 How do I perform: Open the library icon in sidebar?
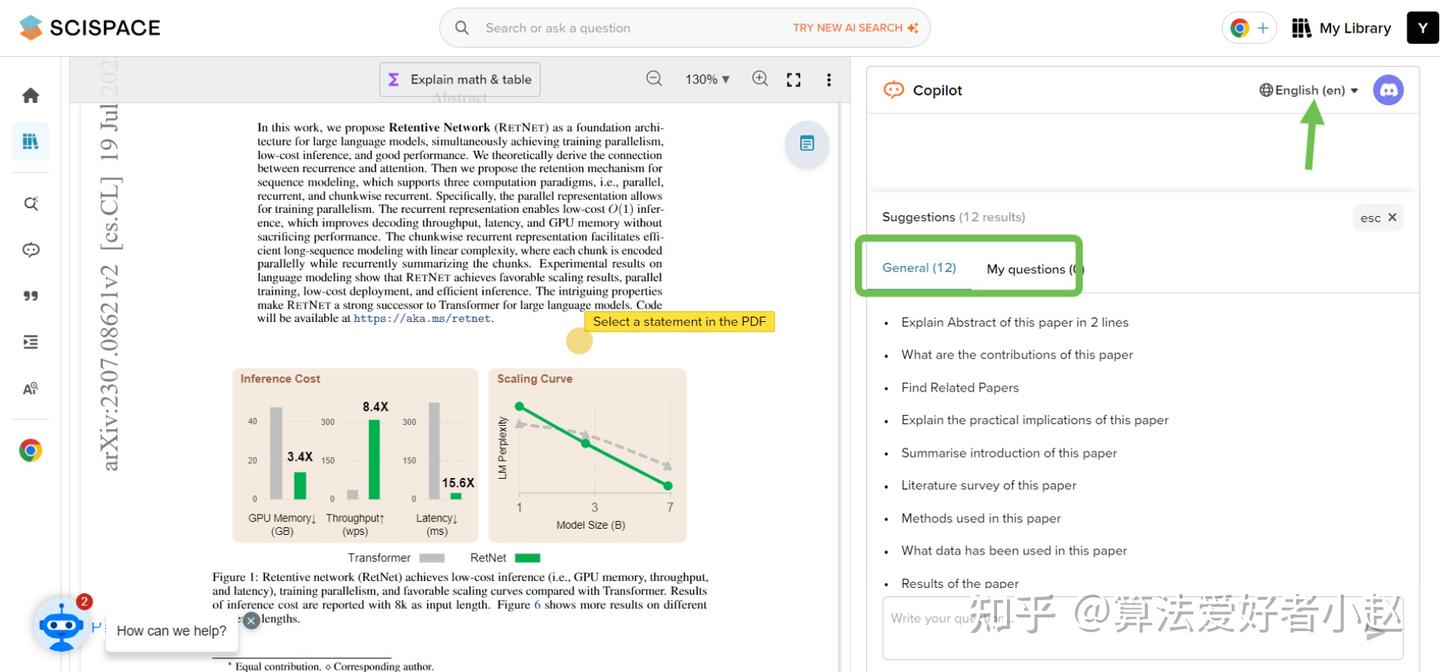click(30, 141)
